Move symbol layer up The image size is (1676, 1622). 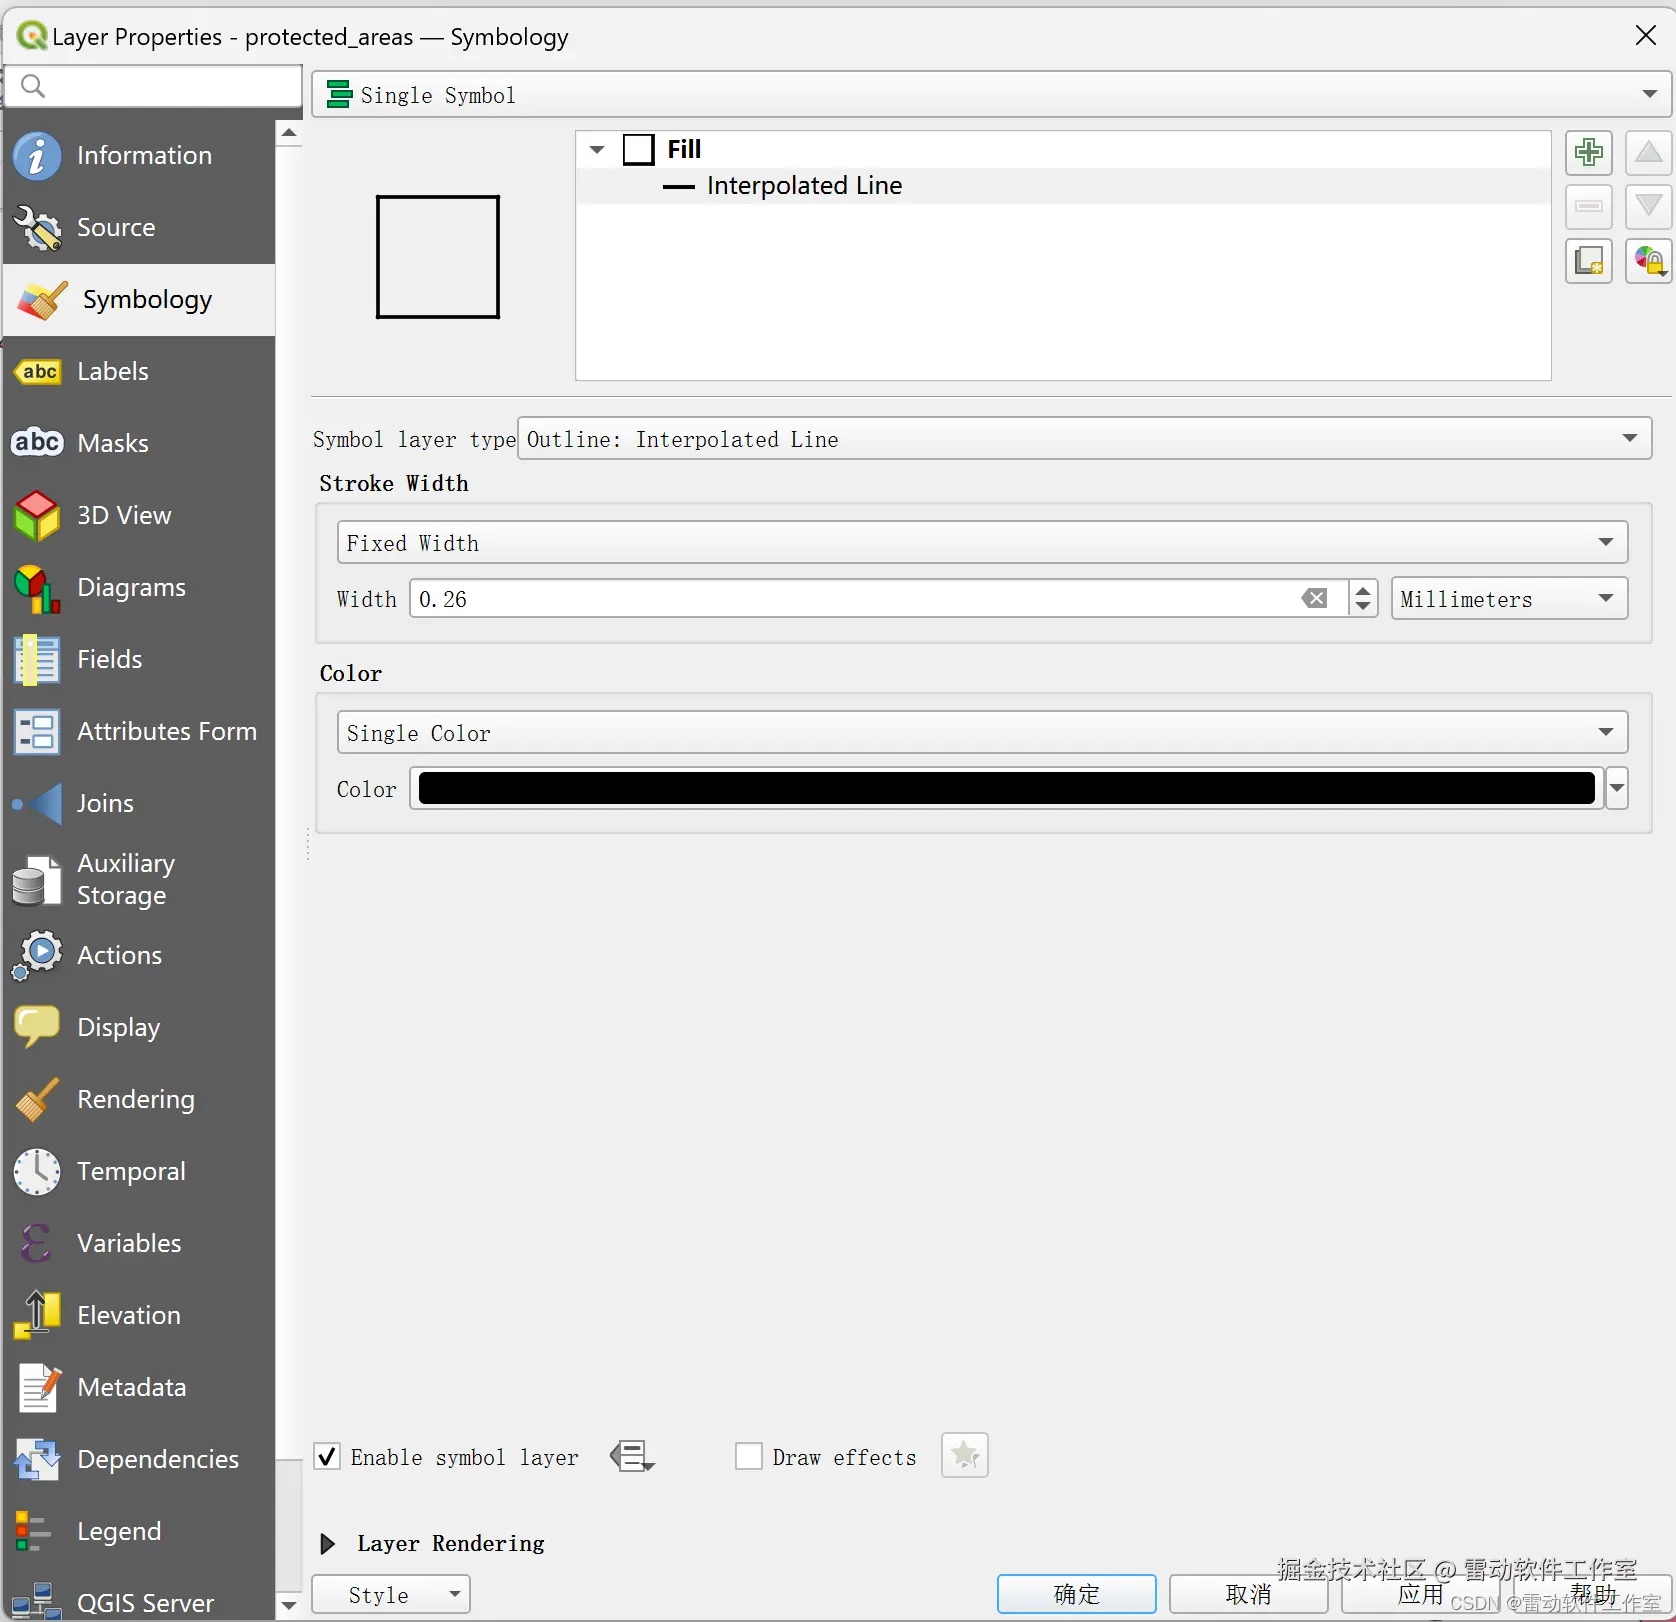click(1648, 153)
